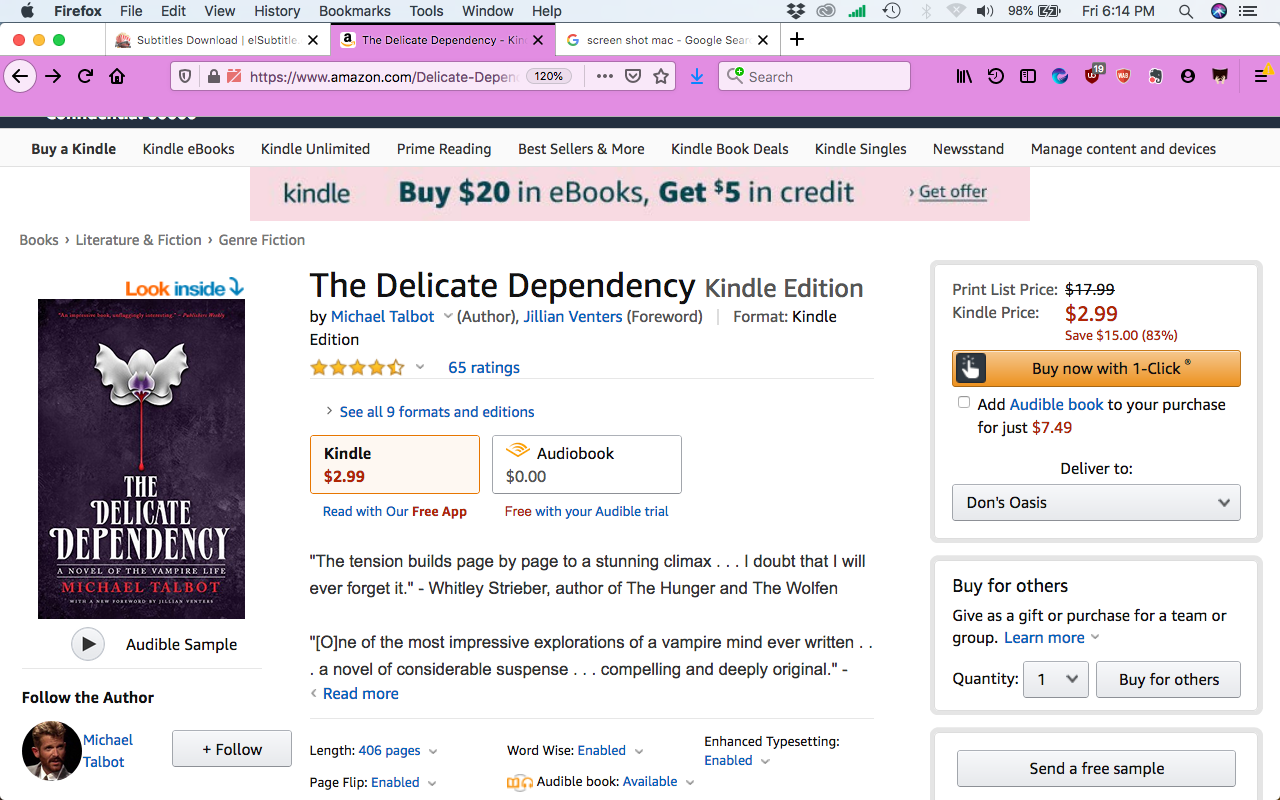
Task: Save the page to Pocket
Action: click(633, 76)
